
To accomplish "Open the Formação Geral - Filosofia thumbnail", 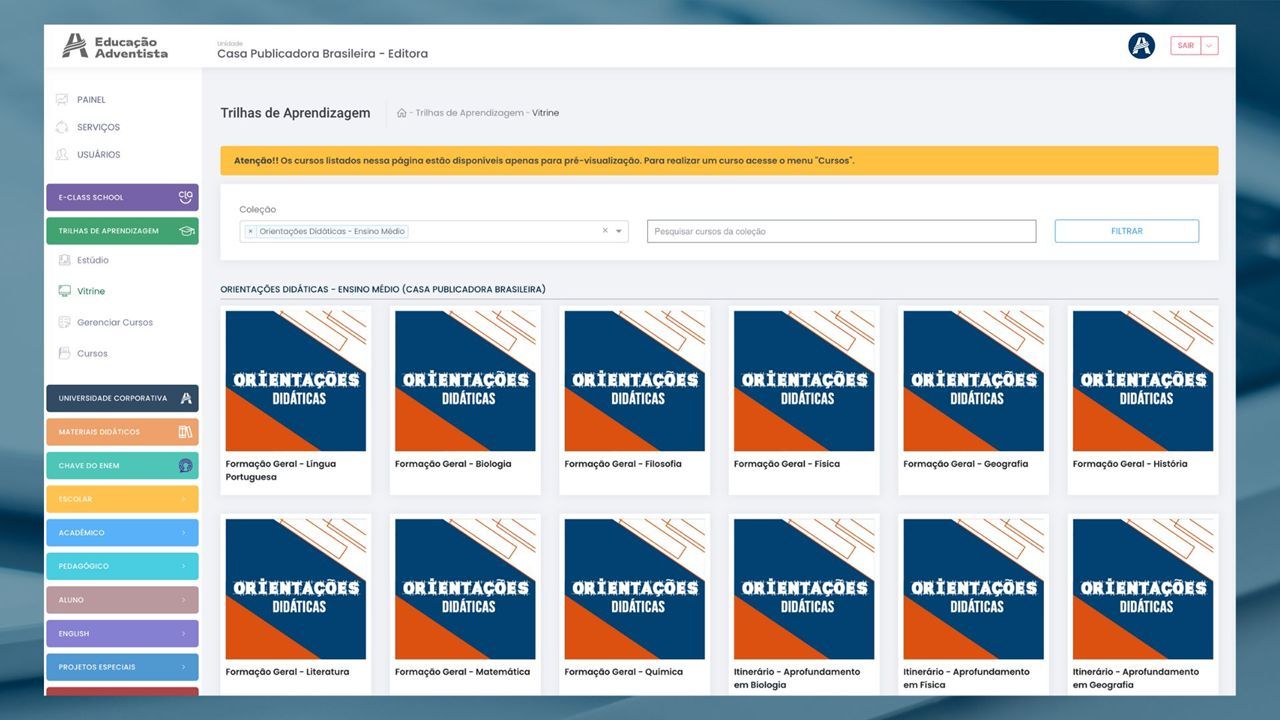I will coord(635,381).
